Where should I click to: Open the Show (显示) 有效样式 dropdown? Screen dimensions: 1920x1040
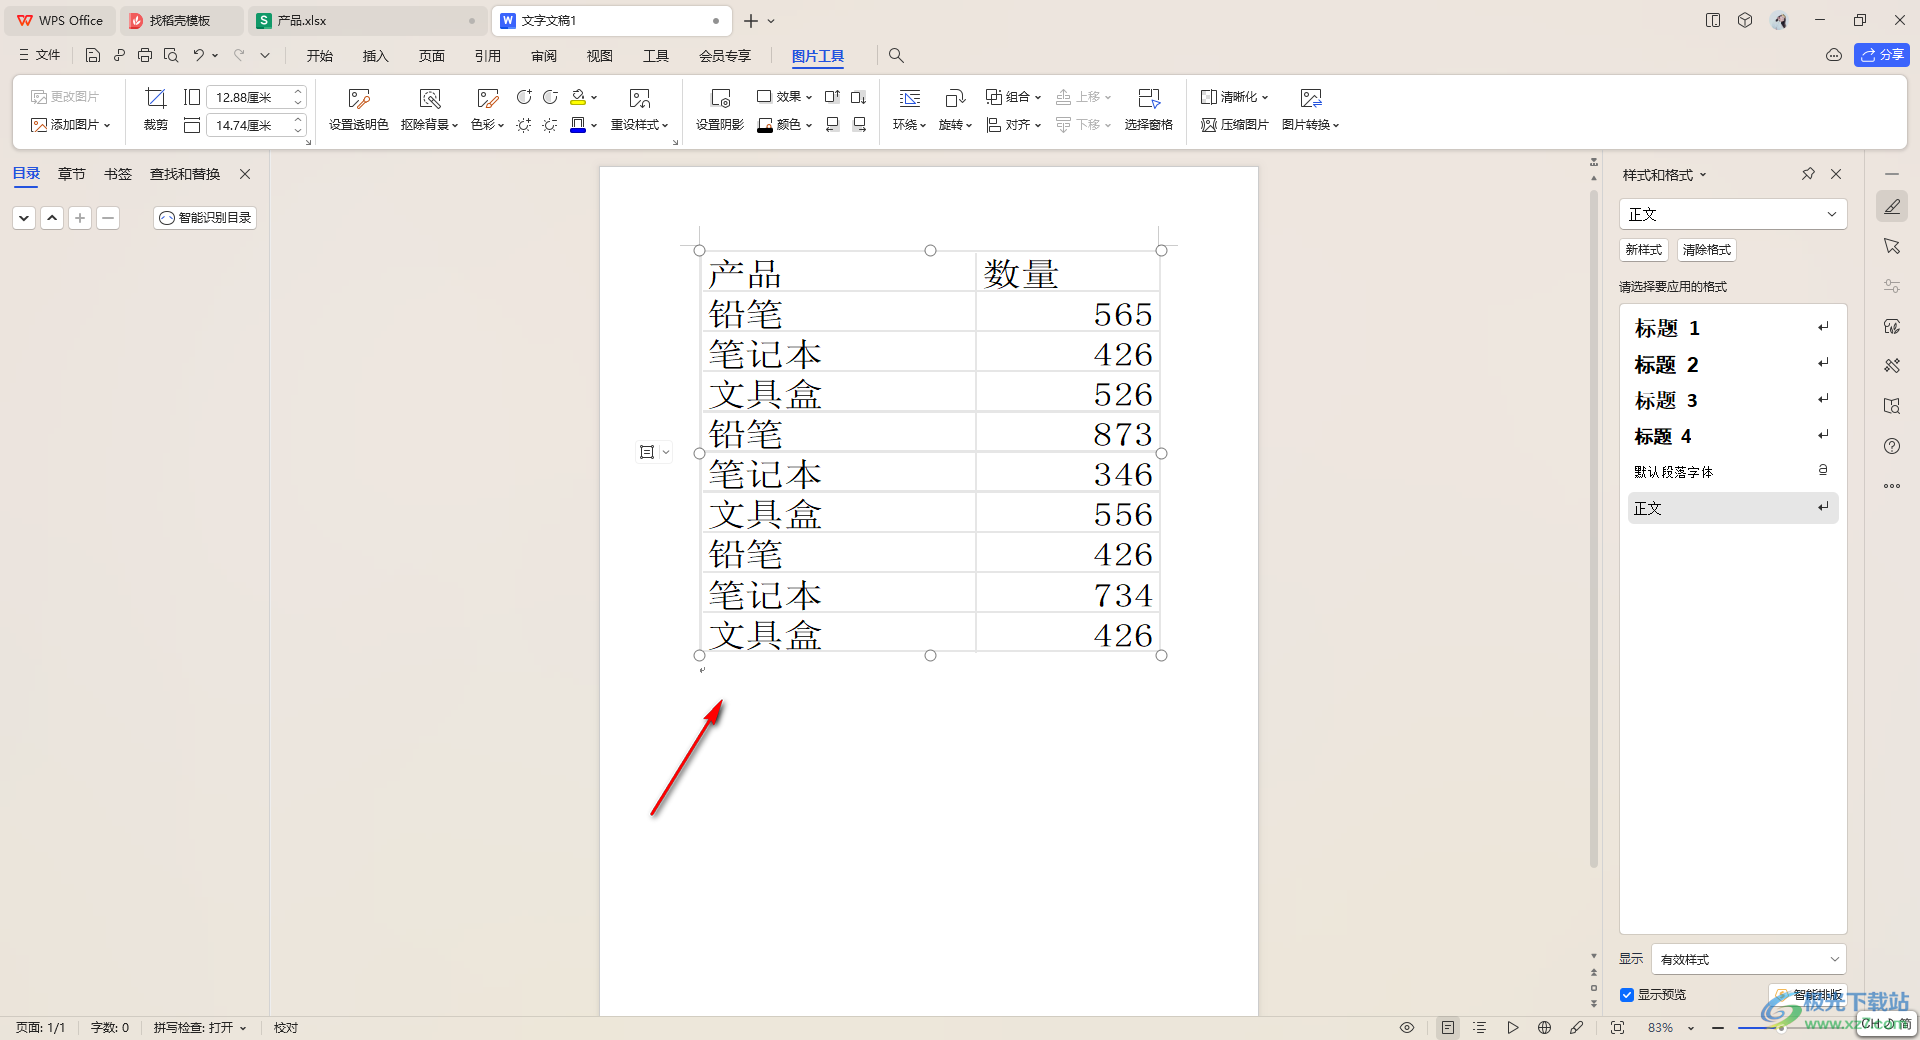click(1748, 959)
